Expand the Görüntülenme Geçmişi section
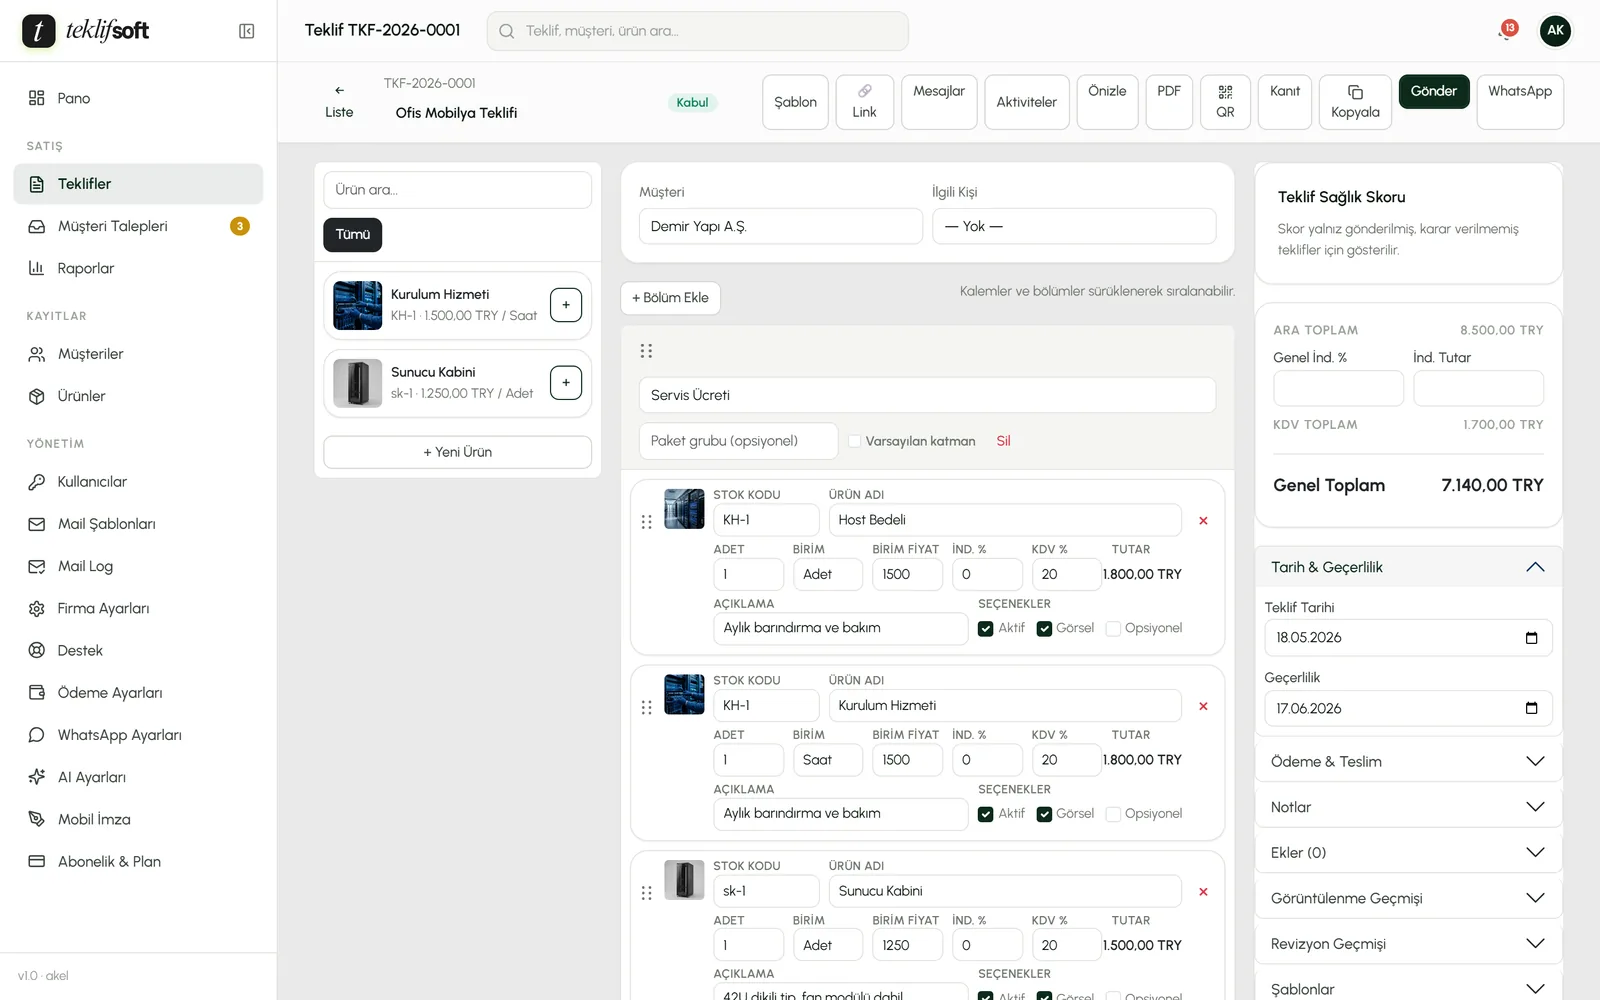 coord(1408,898)
